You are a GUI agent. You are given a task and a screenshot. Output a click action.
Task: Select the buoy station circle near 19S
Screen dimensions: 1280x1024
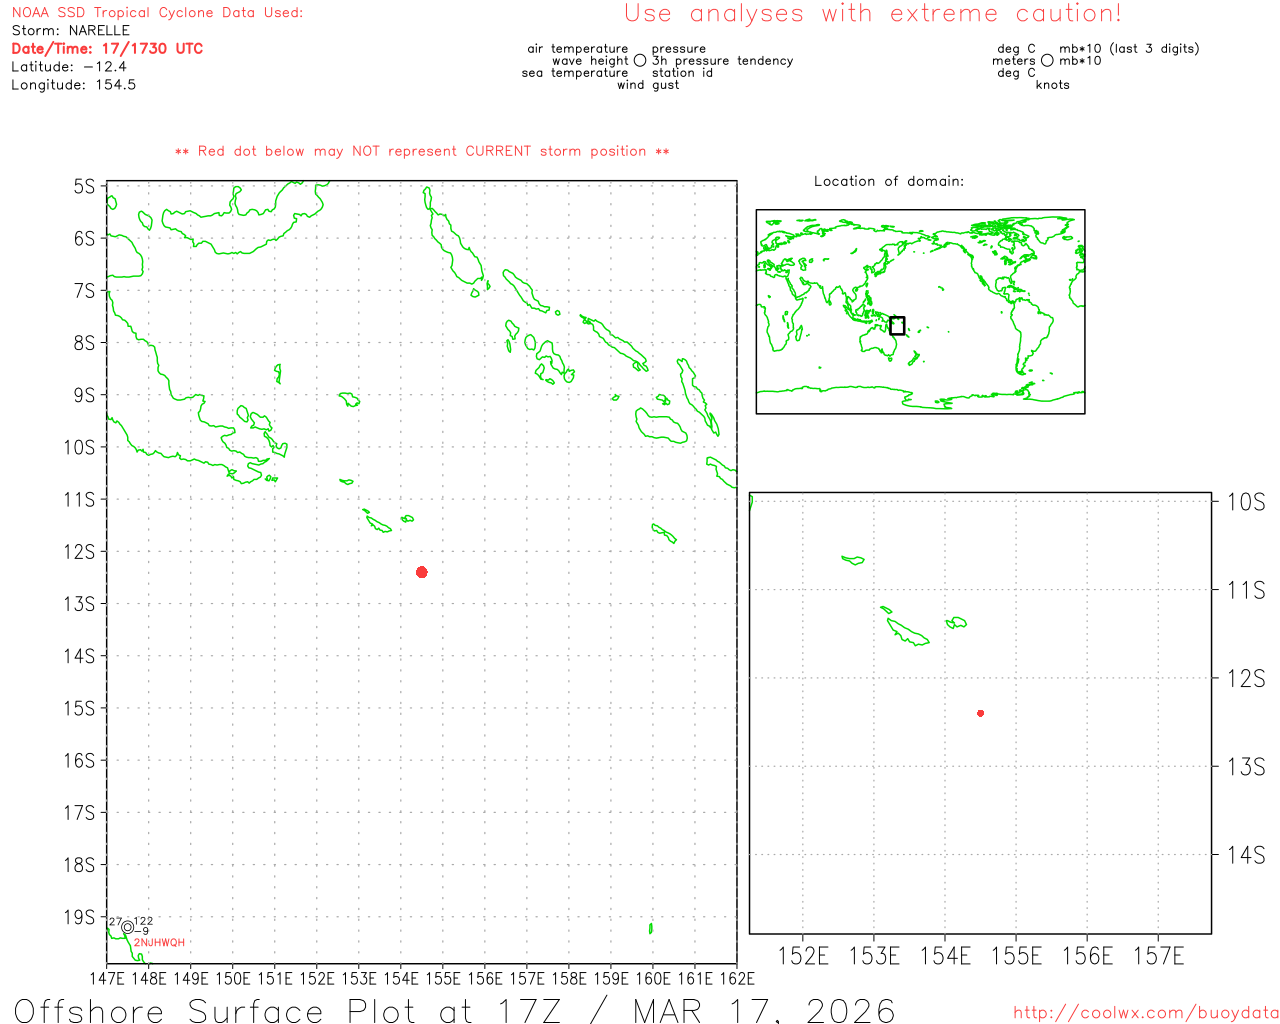pos(127,927)
